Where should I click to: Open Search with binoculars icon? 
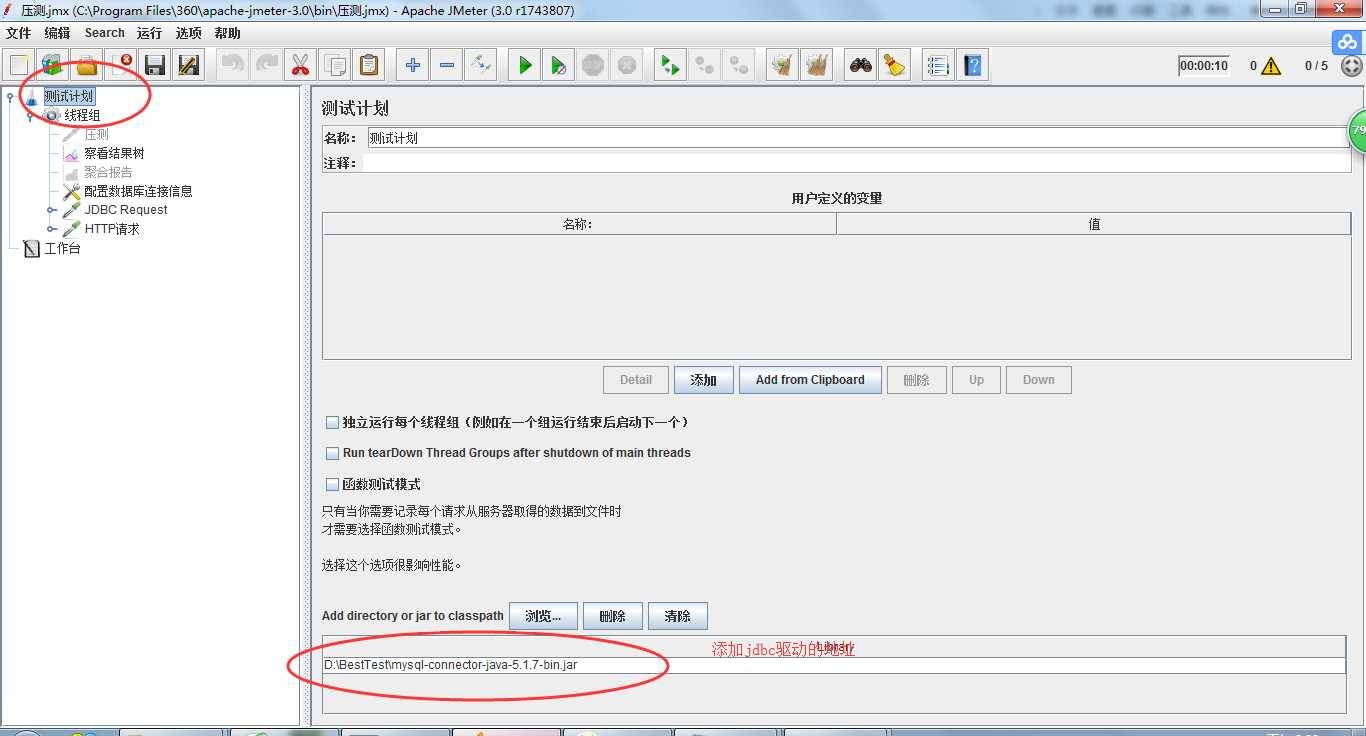click(x=860, y=66)
